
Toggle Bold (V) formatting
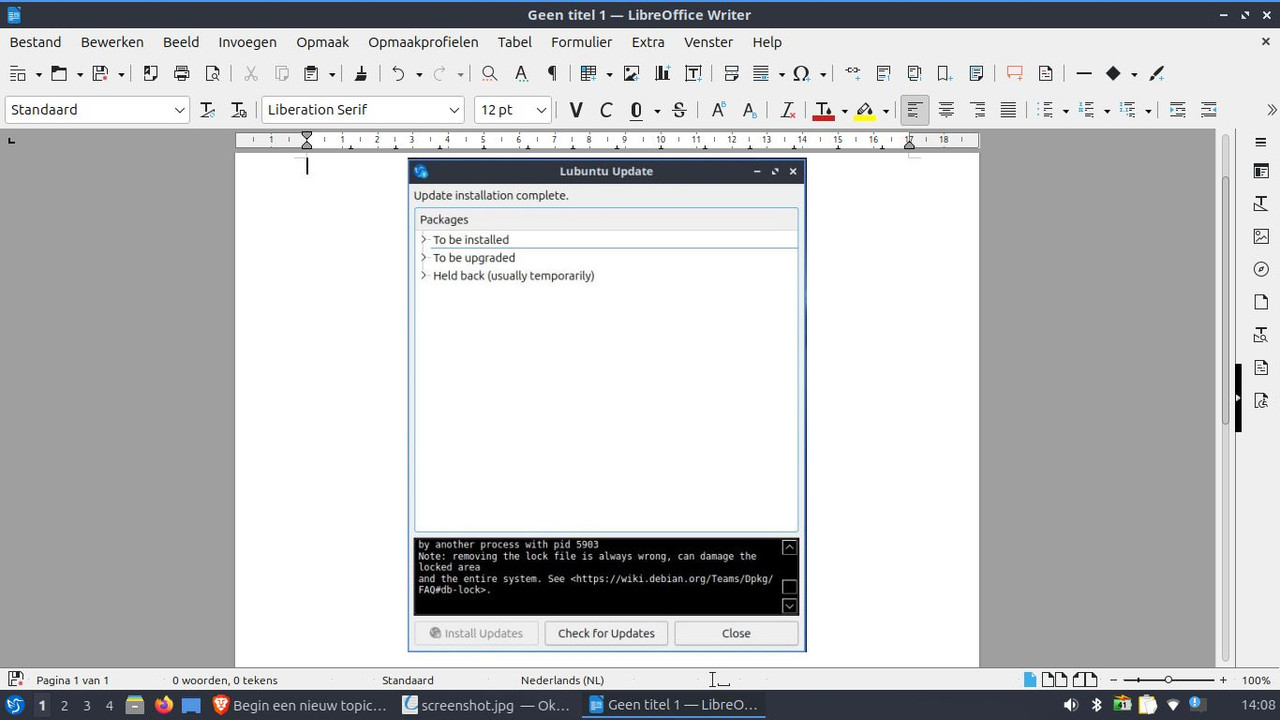(x=575, y=110)
